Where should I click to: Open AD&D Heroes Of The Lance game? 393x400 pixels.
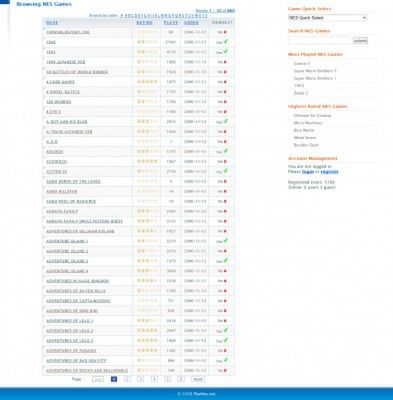pyautogui.click(x=73, y=182)
